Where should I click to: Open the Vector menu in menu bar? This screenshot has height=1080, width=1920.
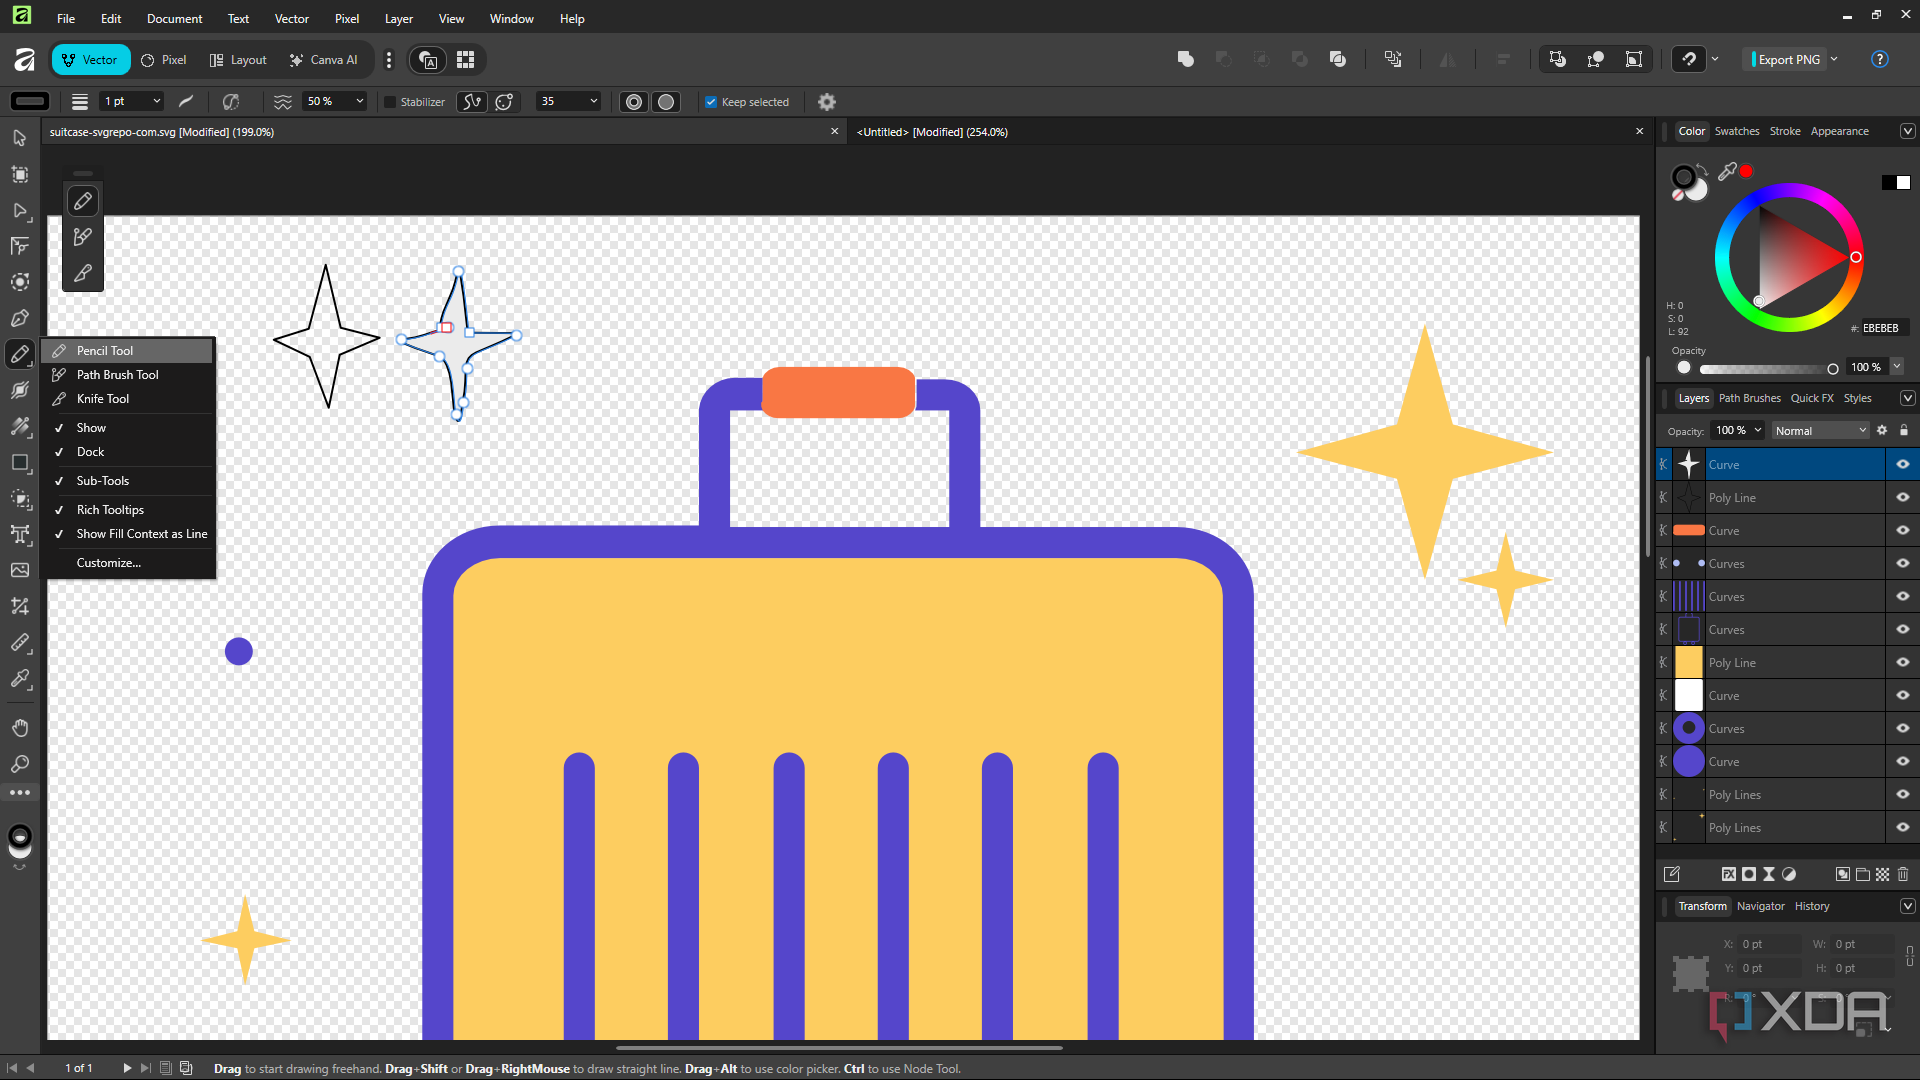click(291, 19)
